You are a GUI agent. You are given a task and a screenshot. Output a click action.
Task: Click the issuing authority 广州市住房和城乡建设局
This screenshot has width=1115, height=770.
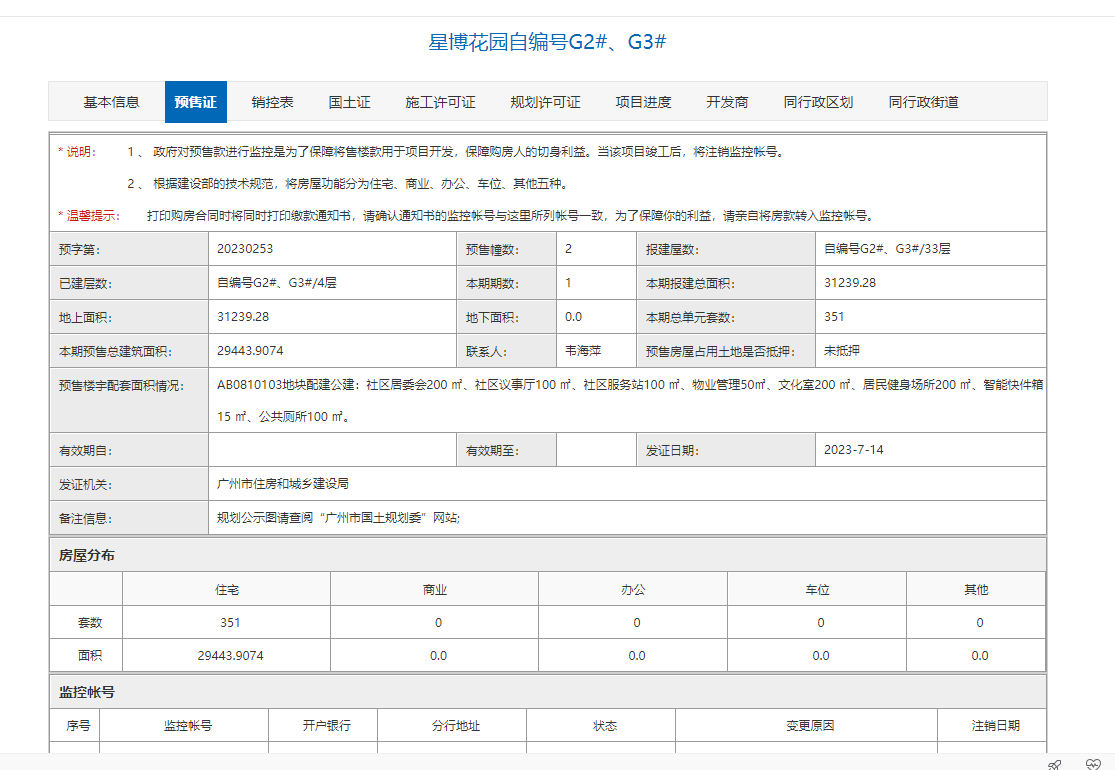click(x=283, y=484)
